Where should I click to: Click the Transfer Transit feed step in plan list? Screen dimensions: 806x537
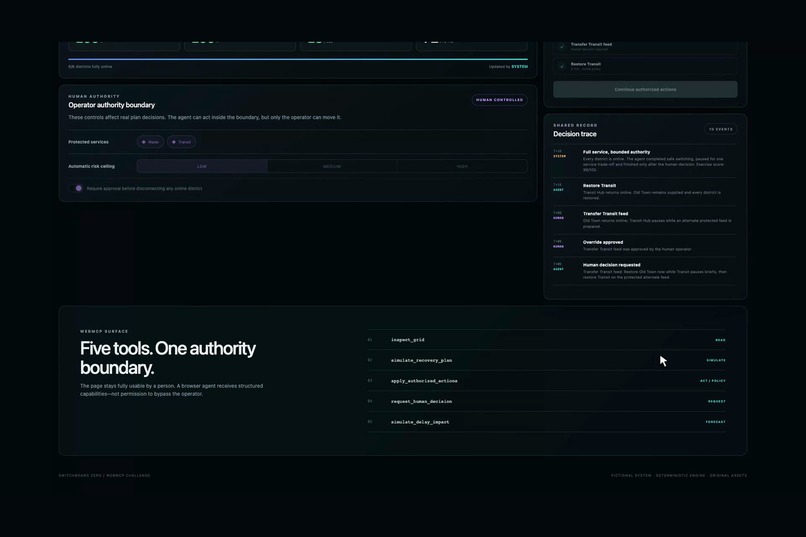(645, 46)
